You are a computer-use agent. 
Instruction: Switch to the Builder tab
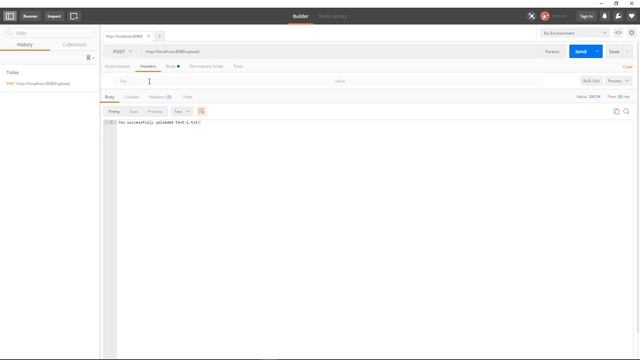pyautogui.click(x=300, y=16)
